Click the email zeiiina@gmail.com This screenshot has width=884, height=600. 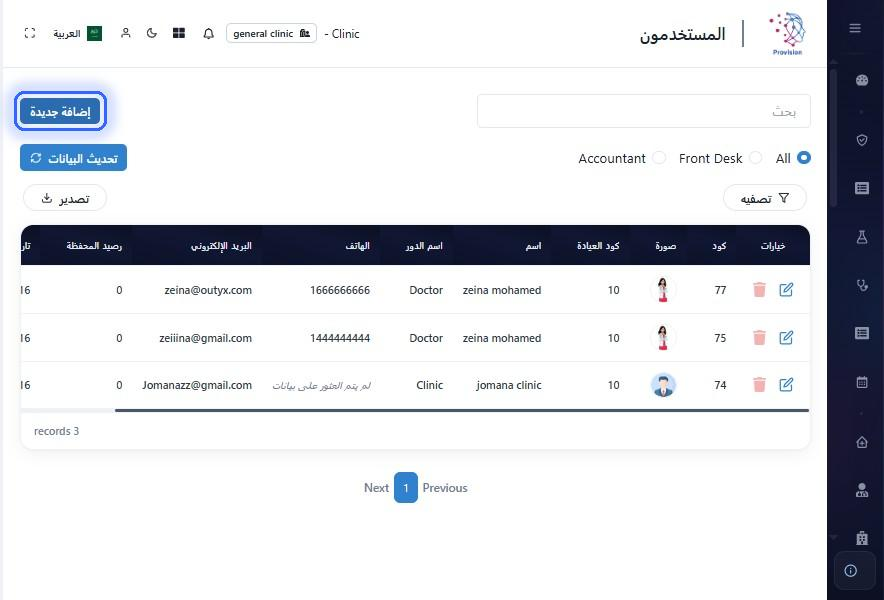[205, 338]
